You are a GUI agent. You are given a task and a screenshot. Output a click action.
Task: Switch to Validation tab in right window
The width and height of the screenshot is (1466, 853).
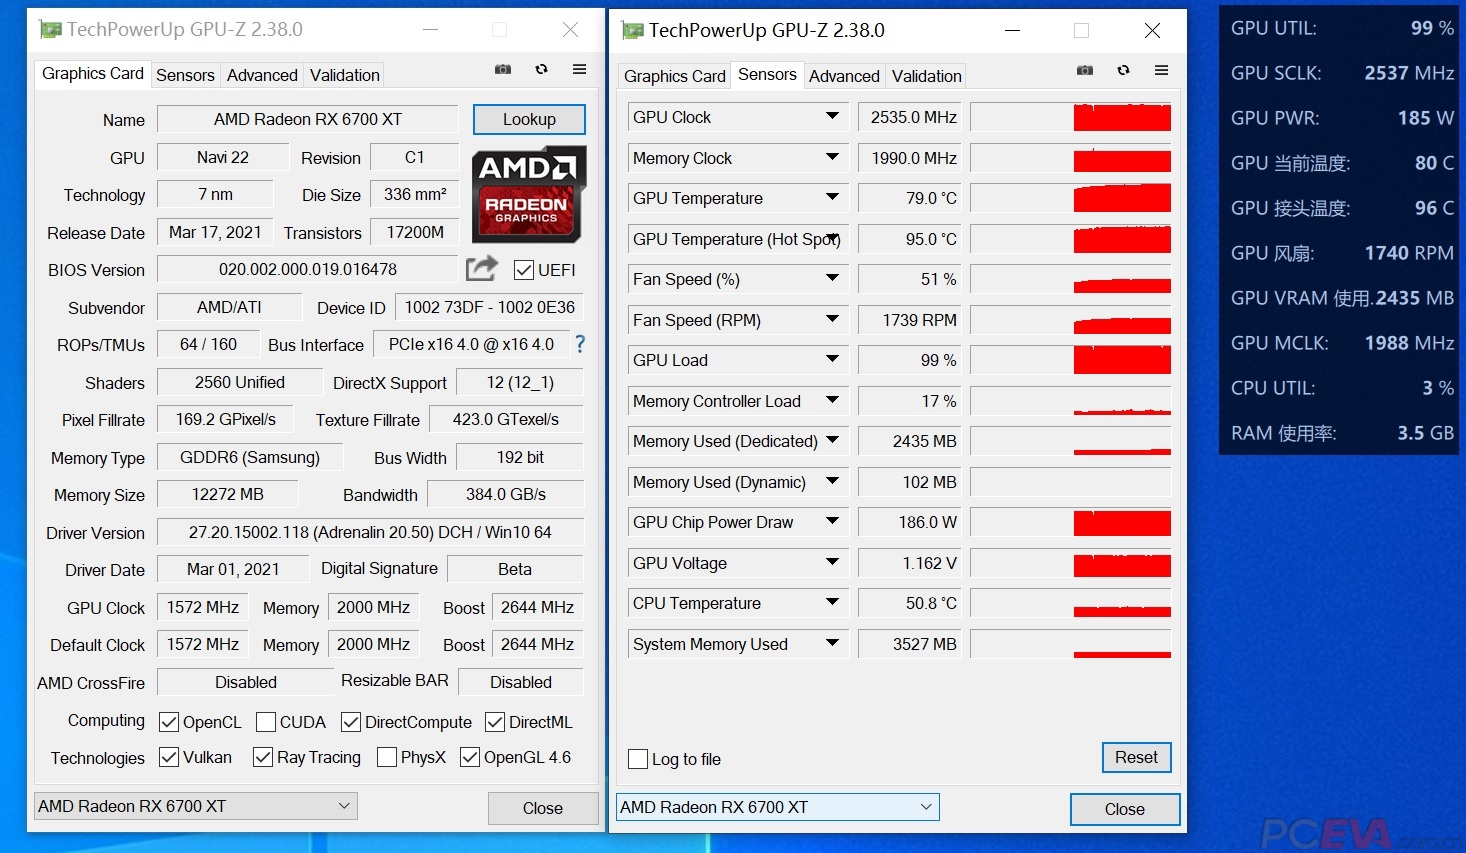(x=927, y=76)
